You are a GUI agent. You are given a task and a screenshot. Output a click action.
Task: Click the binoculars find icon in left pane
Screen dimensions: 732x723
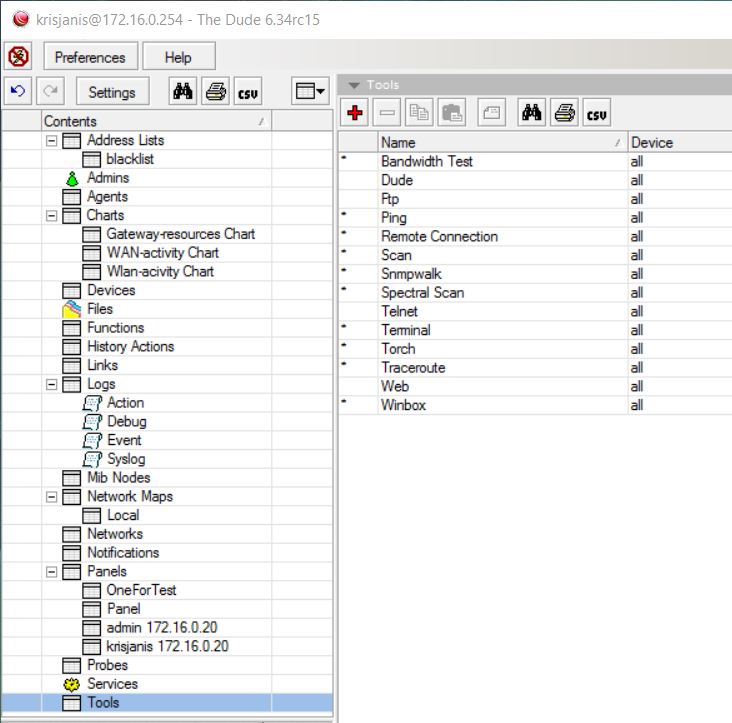point(183,91)
